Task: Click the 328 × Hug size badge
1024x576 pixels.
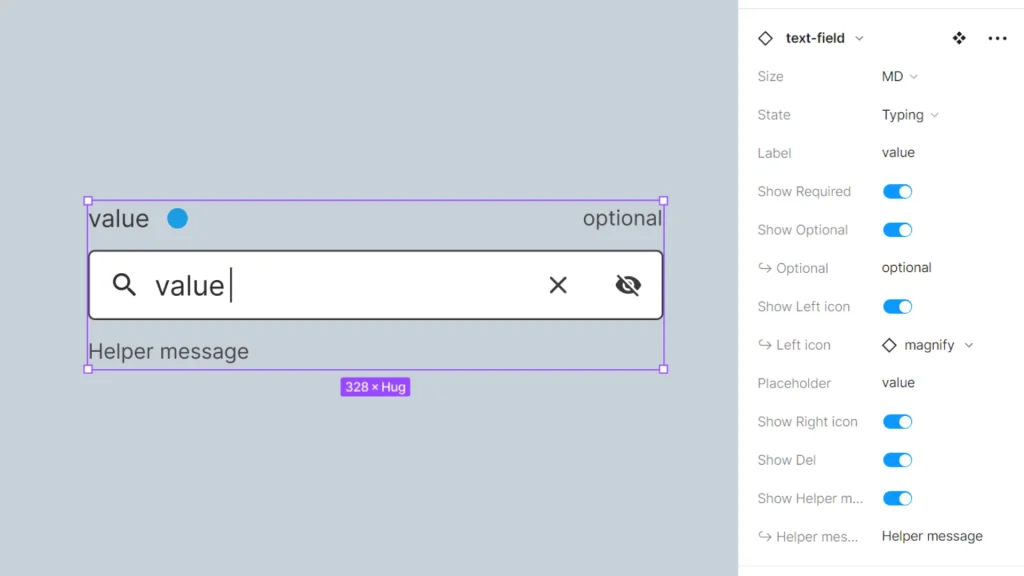Action: (x=375, y=387)
